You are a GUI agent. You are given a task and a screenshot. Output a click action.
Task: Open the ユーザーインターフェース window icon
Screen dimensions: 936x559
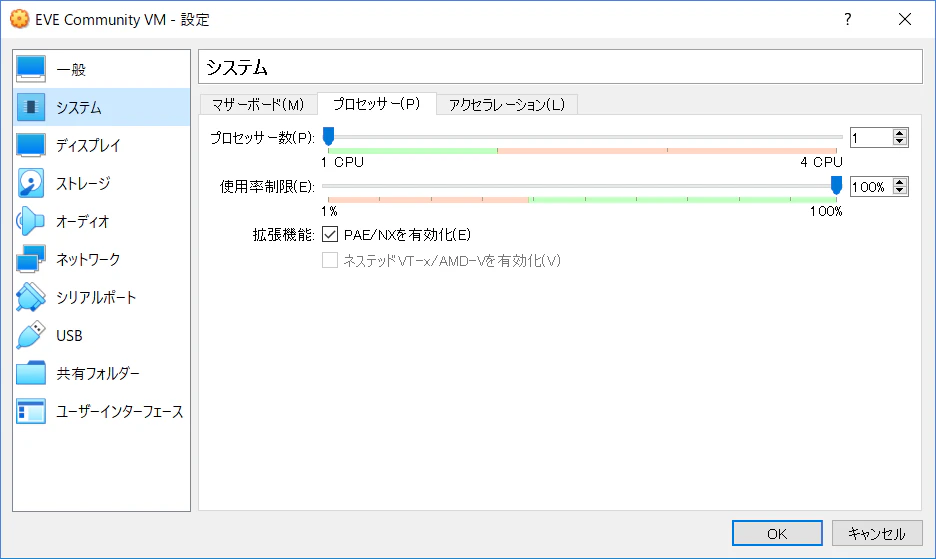point(31,411)
